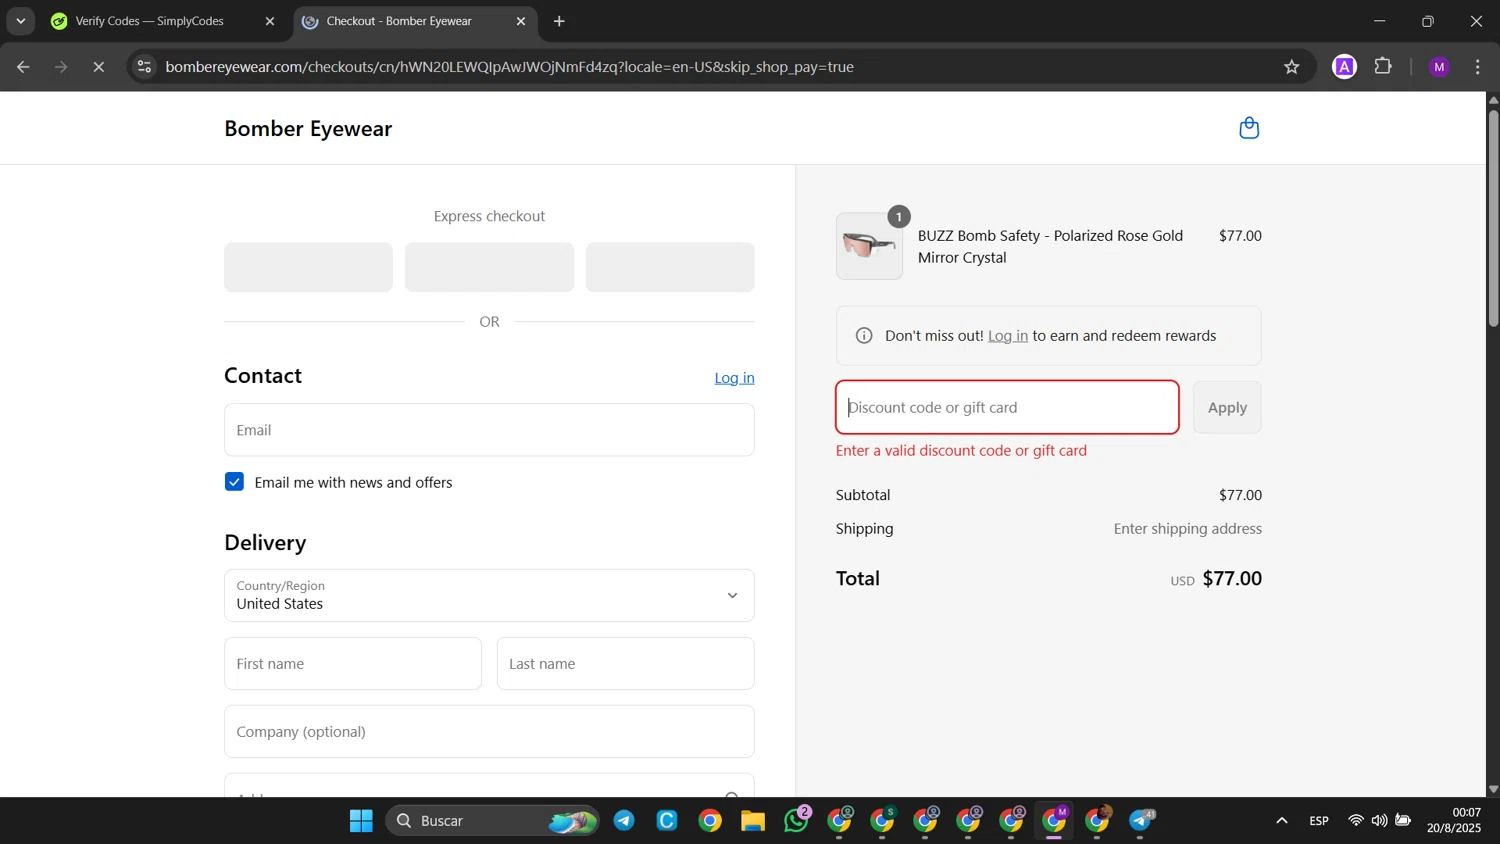Click the first Express checkout button placeholder
The image size is (1500, 844).
click(x=308, y=267)
